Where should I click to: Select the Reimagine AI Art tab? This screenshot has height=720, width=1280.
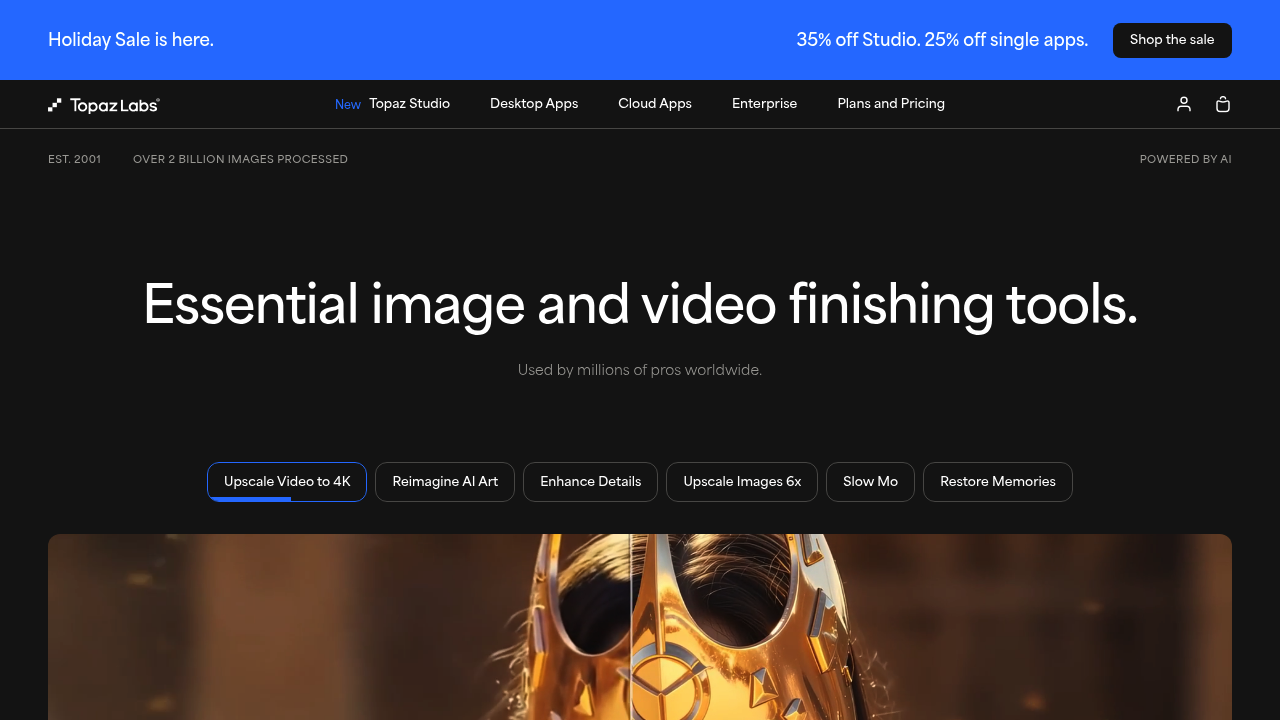445,481
